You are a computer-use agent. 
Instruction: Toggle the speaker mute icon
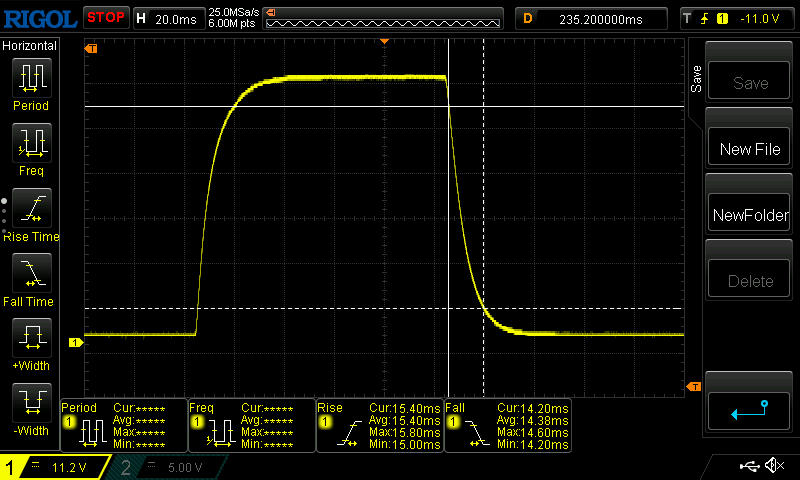coord(774,466)
